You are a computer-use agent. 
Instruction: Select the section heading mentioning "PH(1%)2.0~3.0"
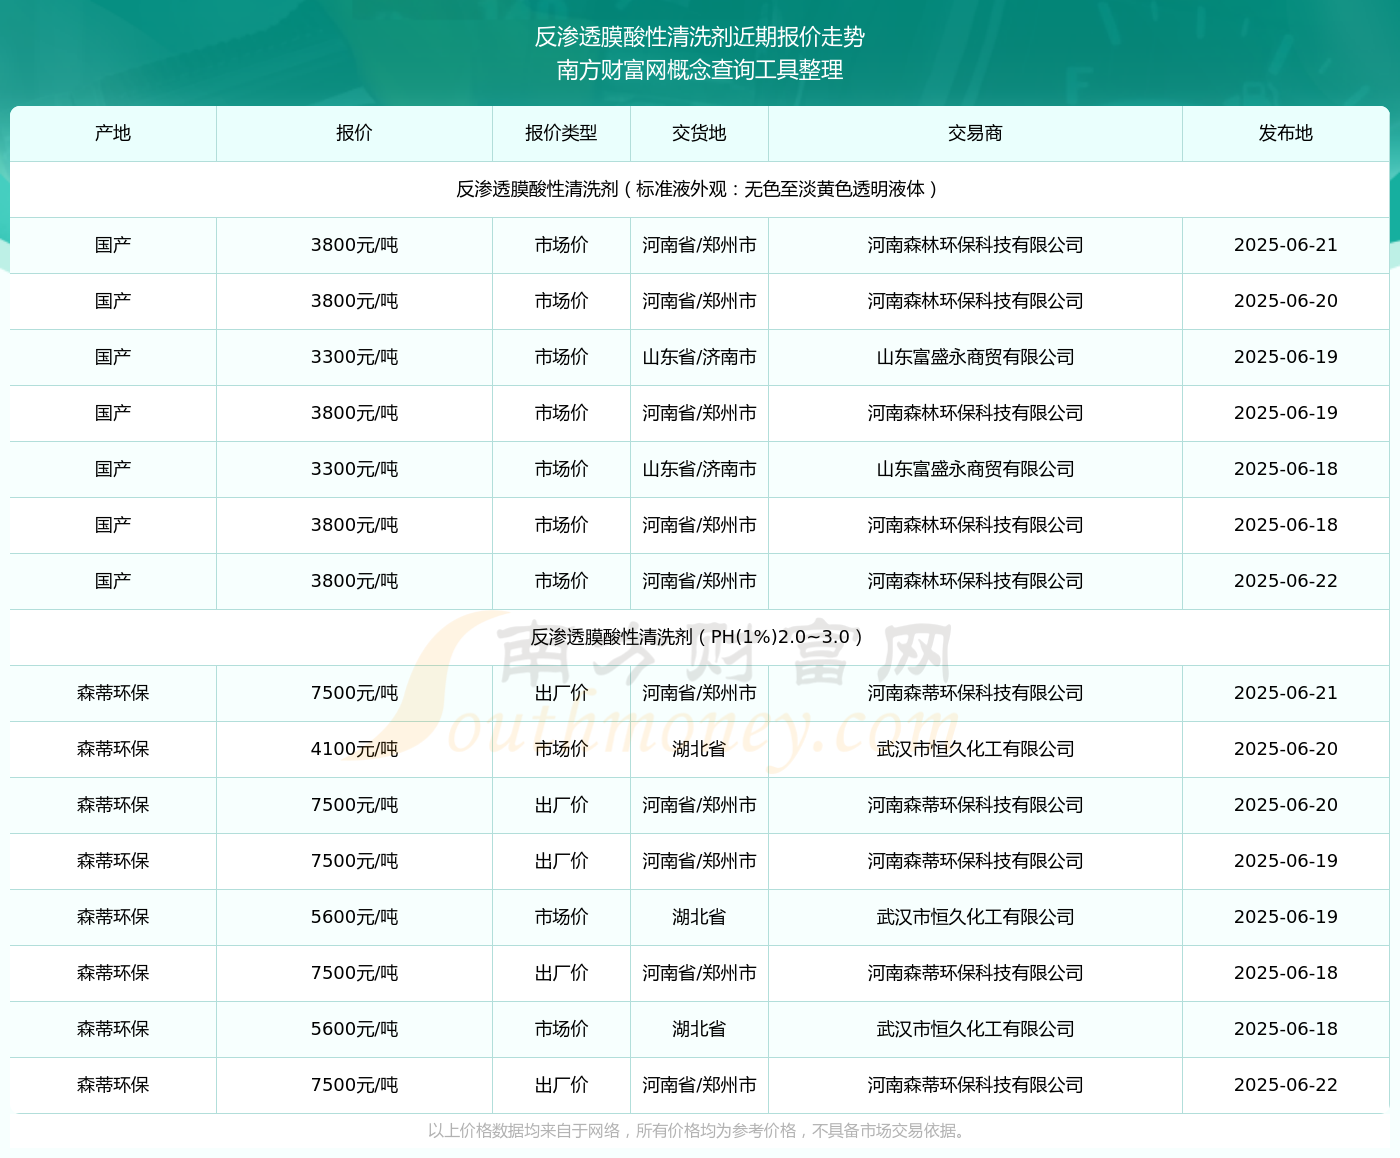(700, 637)
